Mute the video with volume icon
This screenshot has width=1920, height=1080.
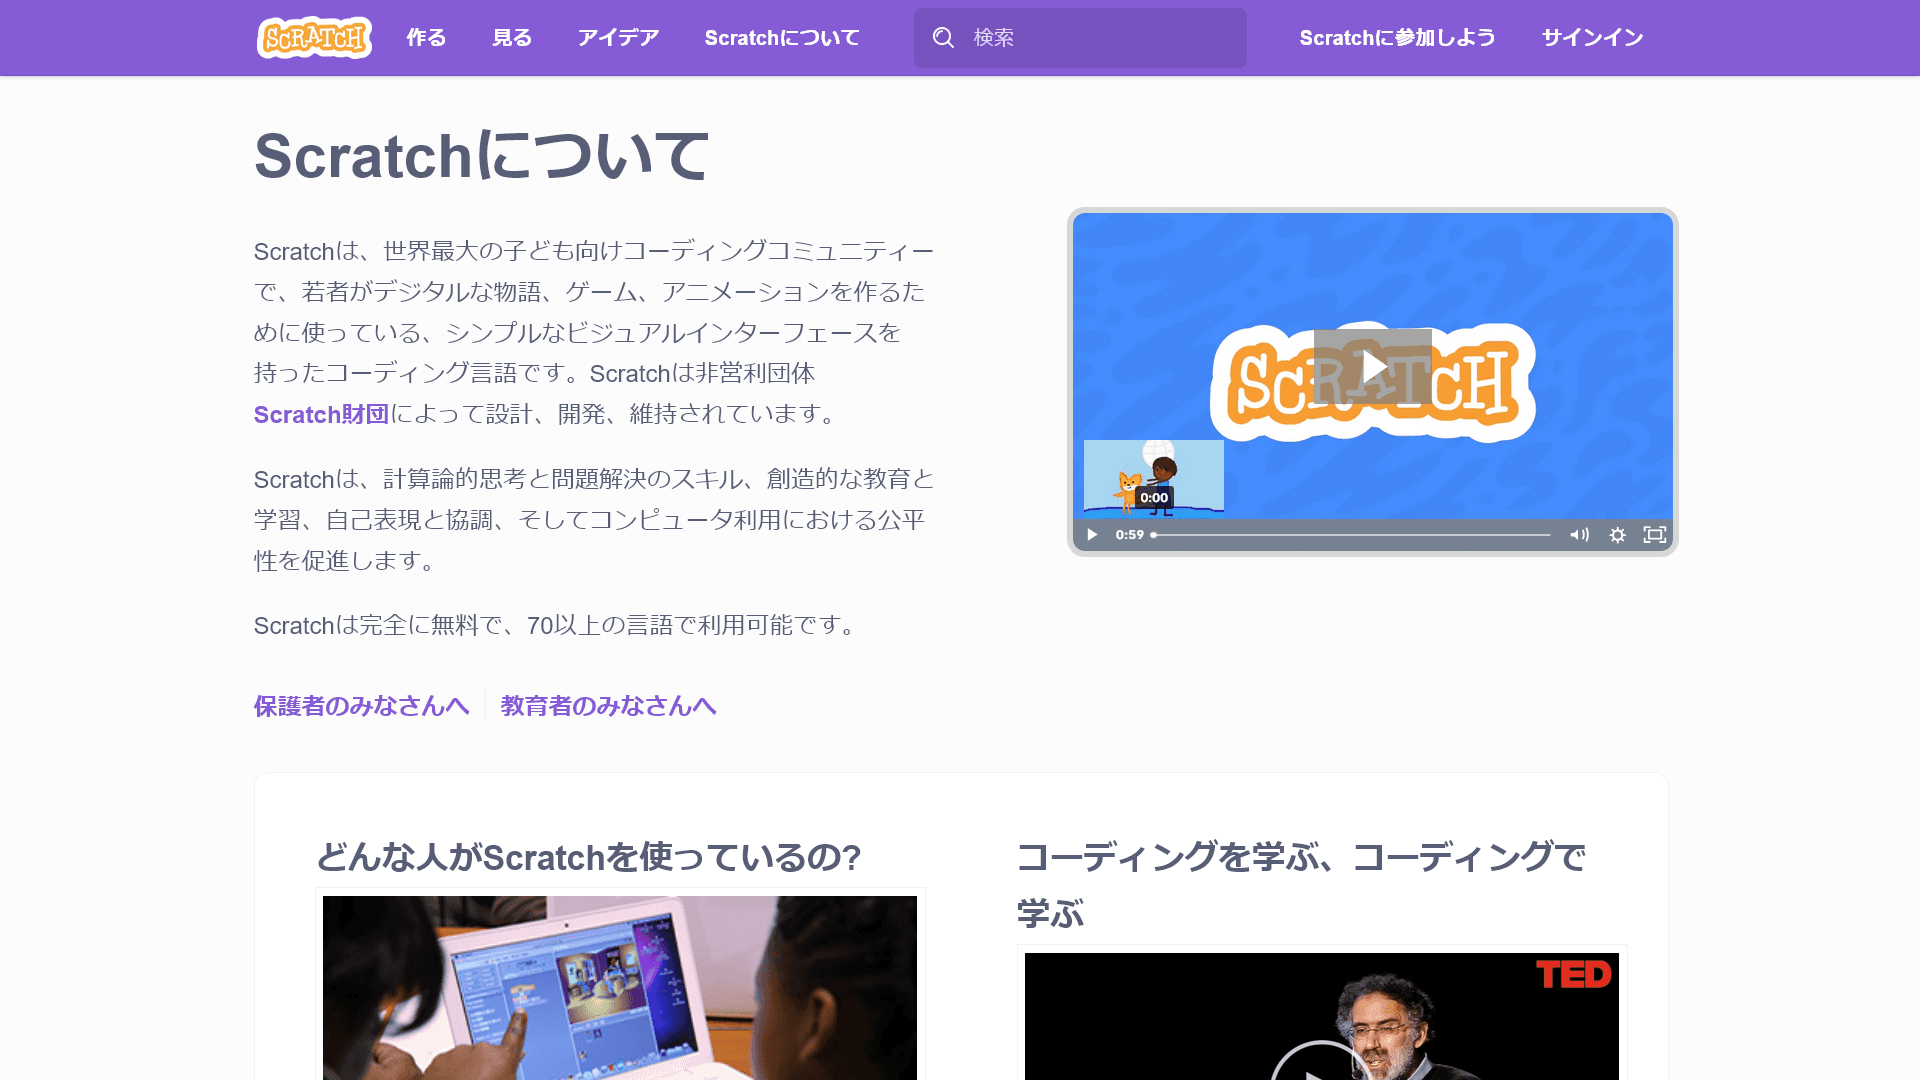1579,535
